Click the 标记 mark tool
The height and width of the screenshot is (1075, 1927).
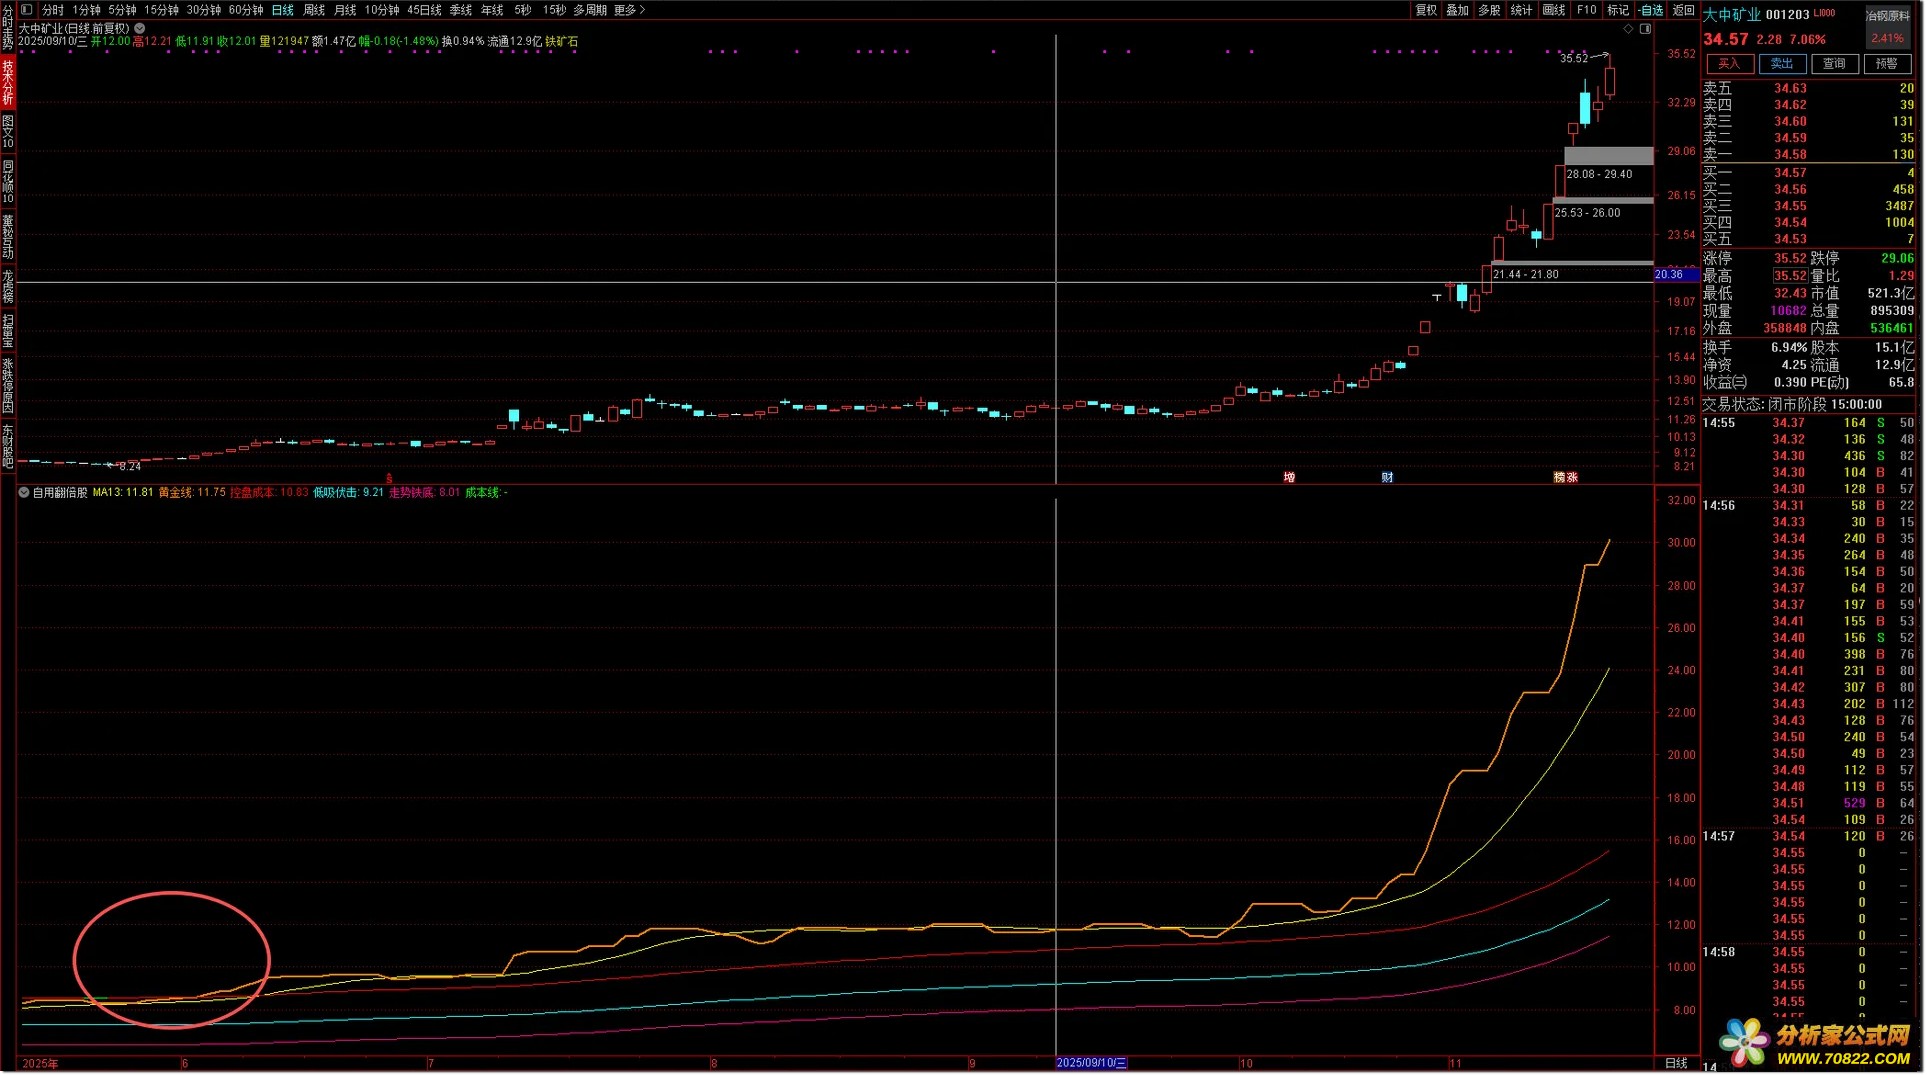pos(1617,10)
